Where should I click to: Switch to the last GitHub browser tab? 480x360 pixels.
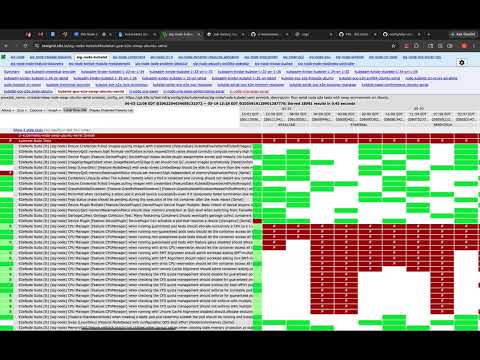point(401,34)
